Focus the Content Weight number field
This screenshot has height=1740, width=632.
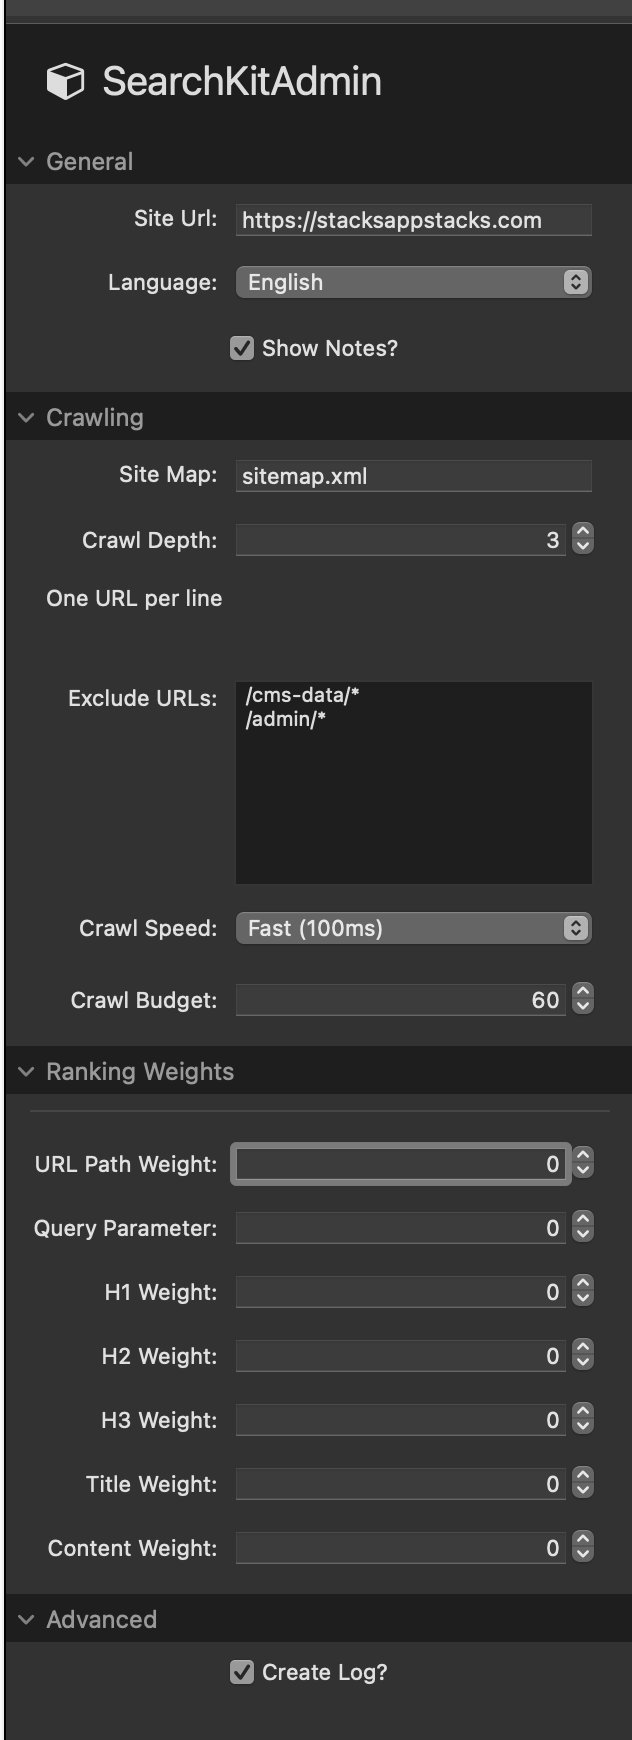(400, 1548)
